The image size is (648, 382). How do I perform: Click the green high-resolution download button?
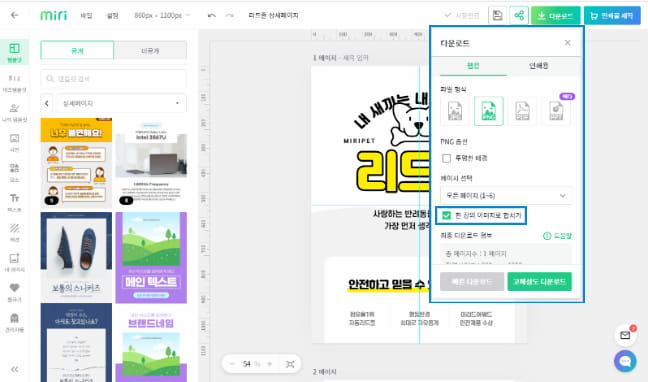point(539,282)
